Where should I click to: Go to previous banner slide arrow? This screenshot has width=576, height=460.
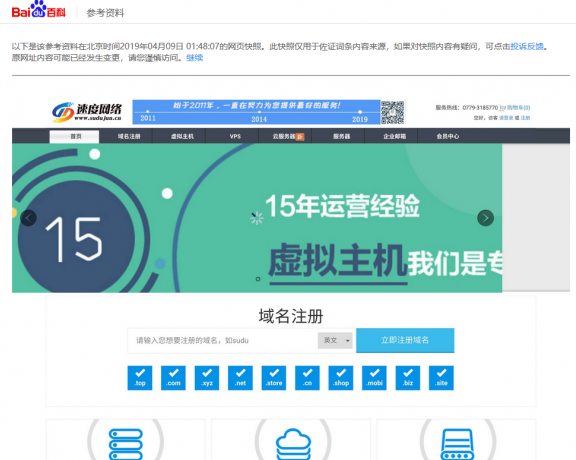click(28, 218)
